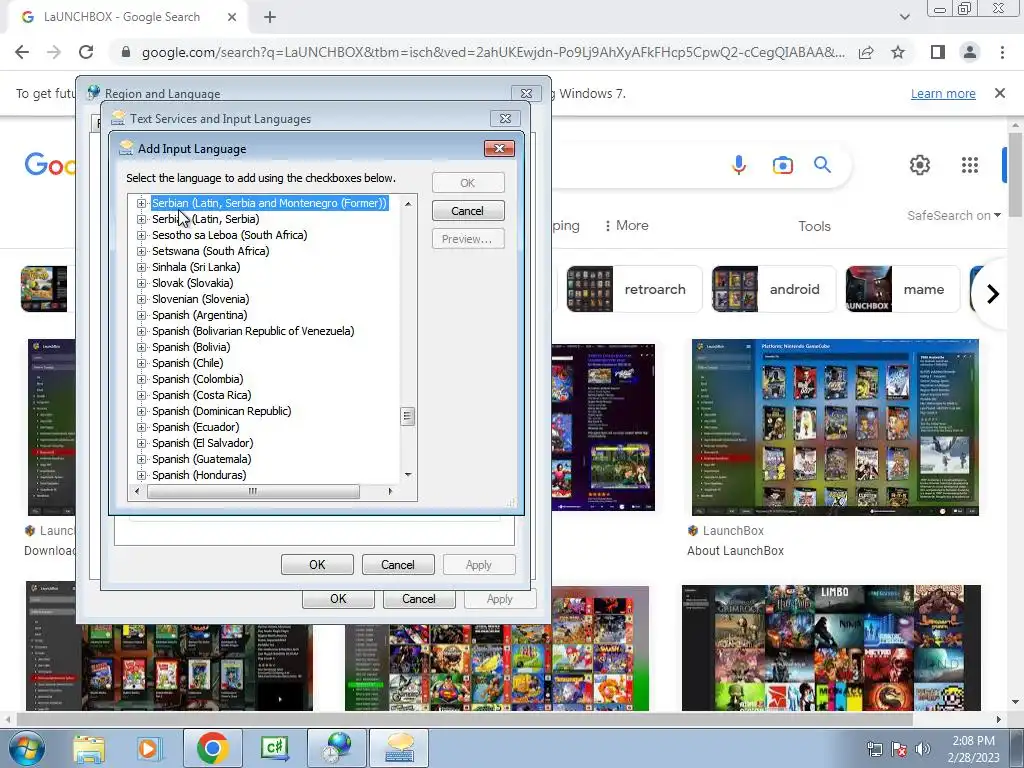Select Spanish (Dominican Republic) entry
Viewport: 1024px width, 768px height.
221,411
